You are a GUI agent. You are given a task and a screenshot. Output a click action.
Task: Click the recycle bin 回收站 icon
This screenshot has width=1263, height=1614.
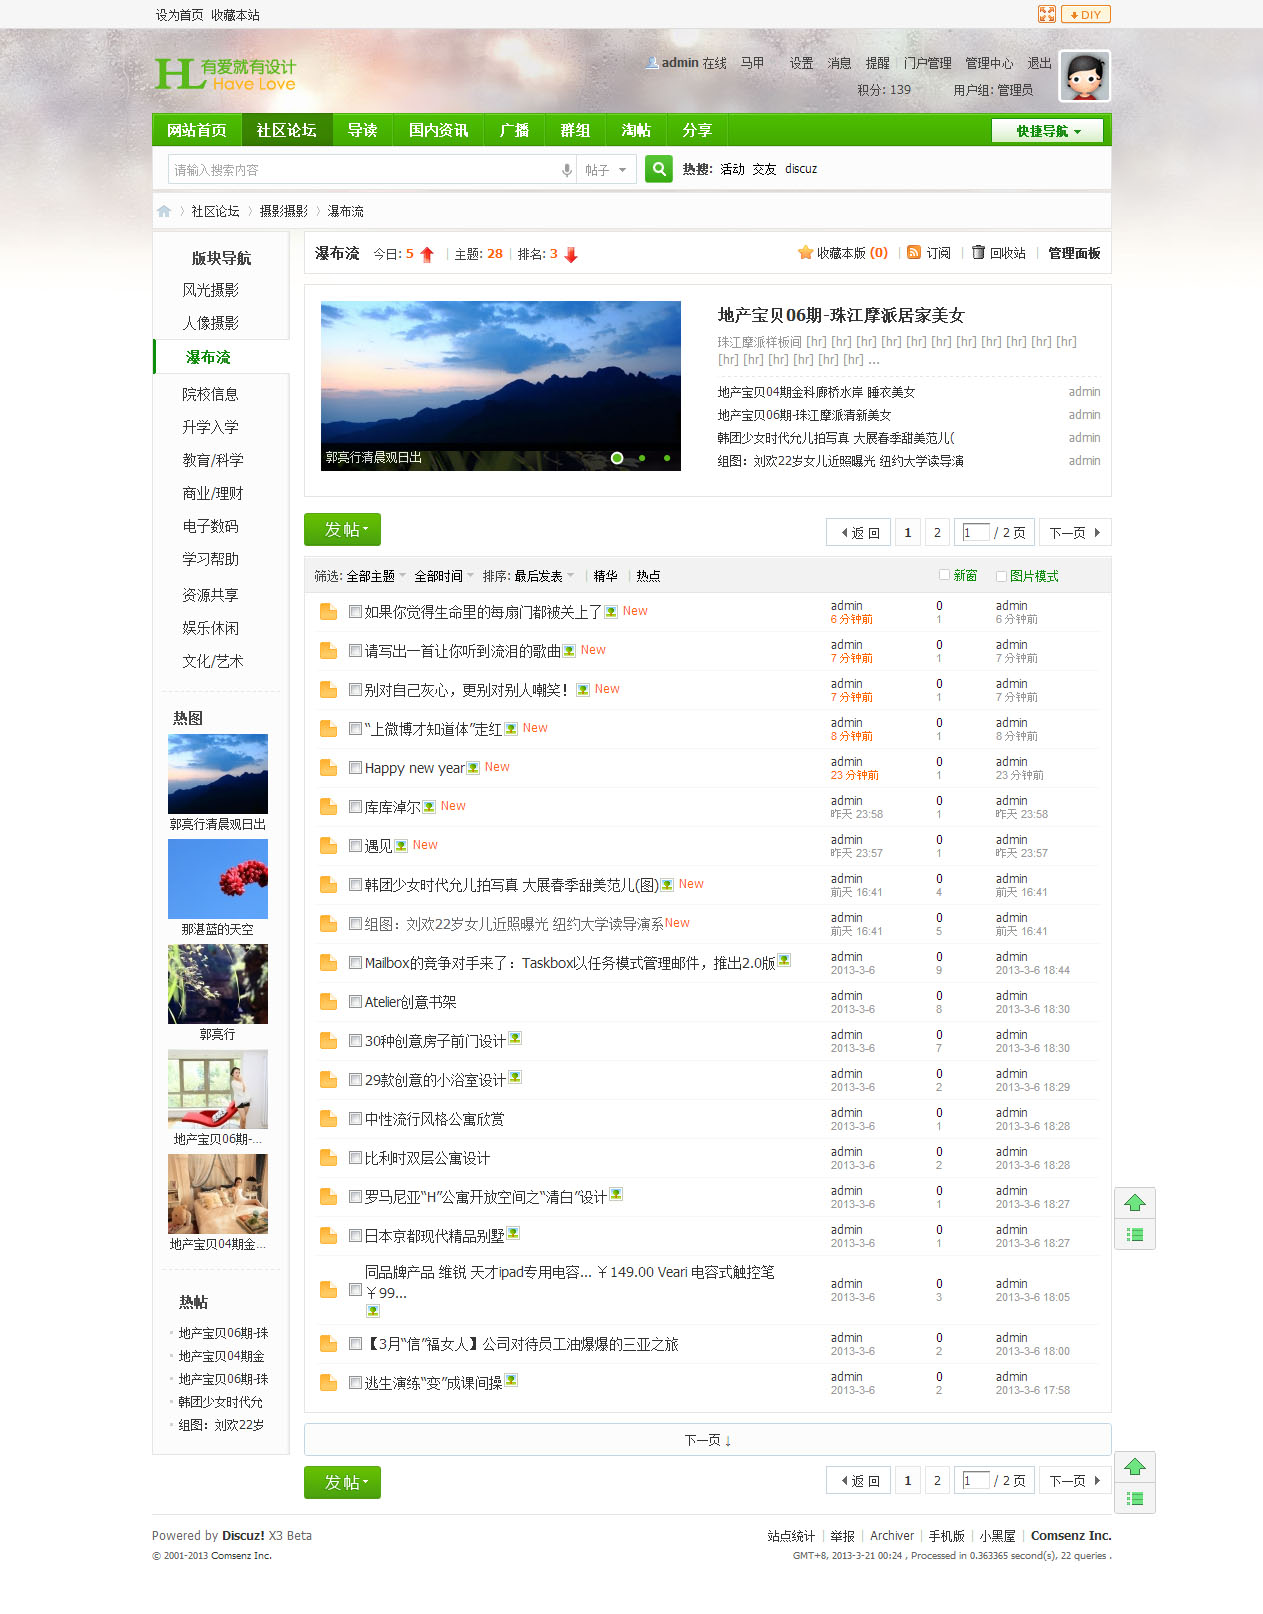click(x=979, y=253)
